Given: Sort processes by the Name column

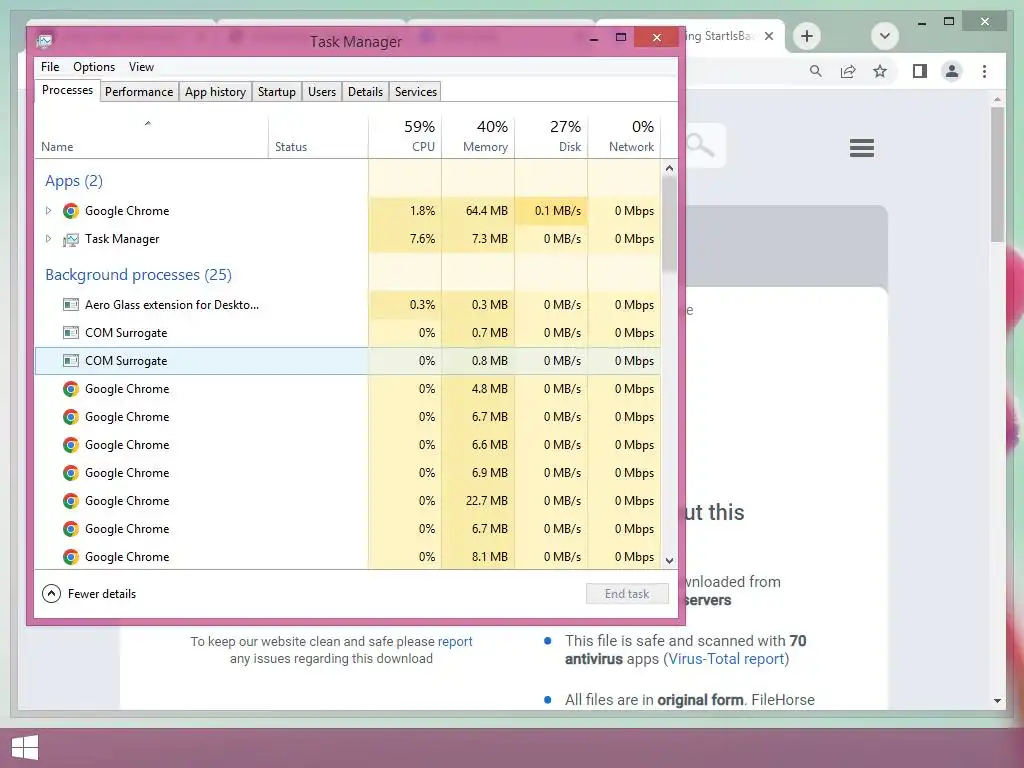Looking at the screenshot, I should coord(151,137).
